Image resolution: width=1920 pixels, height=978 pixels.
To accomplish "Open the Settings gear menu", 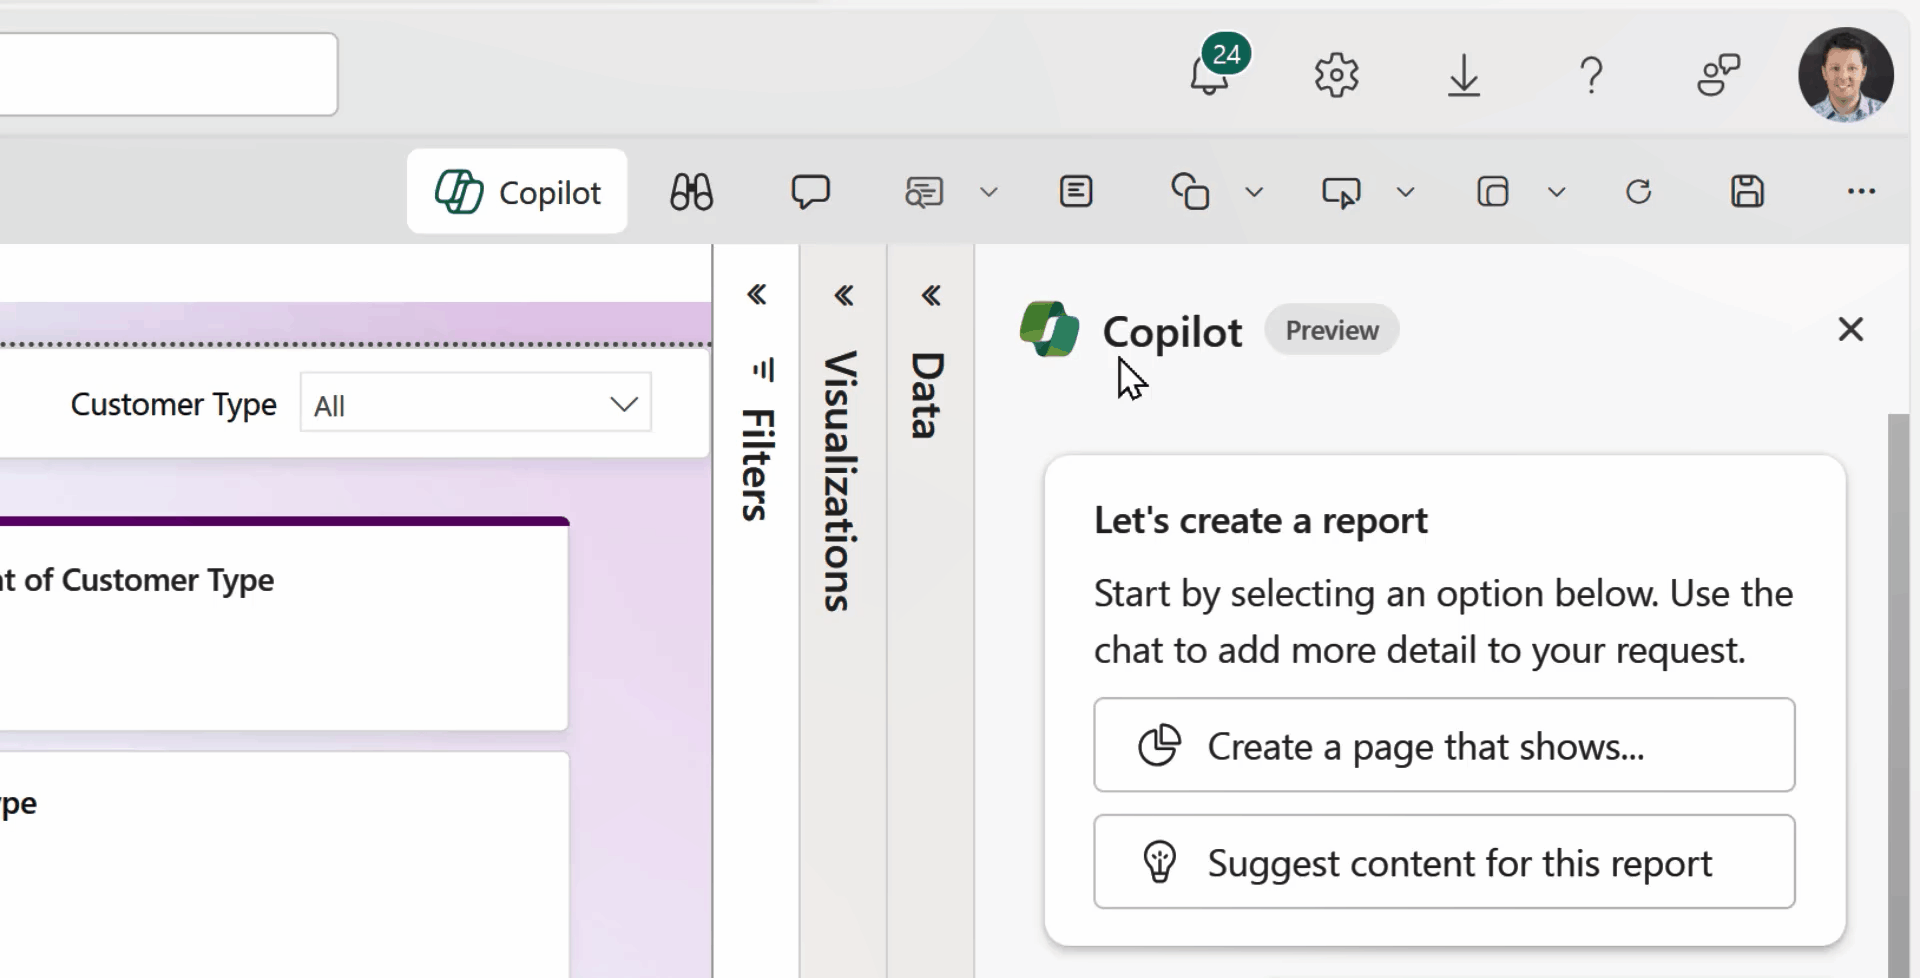I will click(x=1337, y=75).
